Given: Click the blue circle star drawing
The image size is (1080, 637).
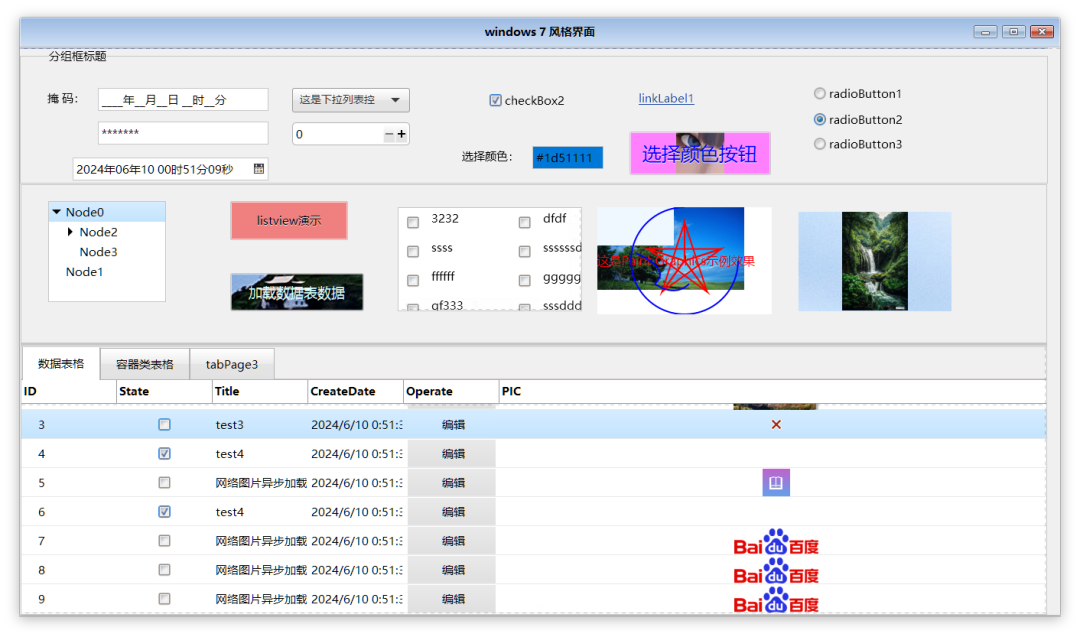Looking at the screenshot, I should (x=683, y=260).
